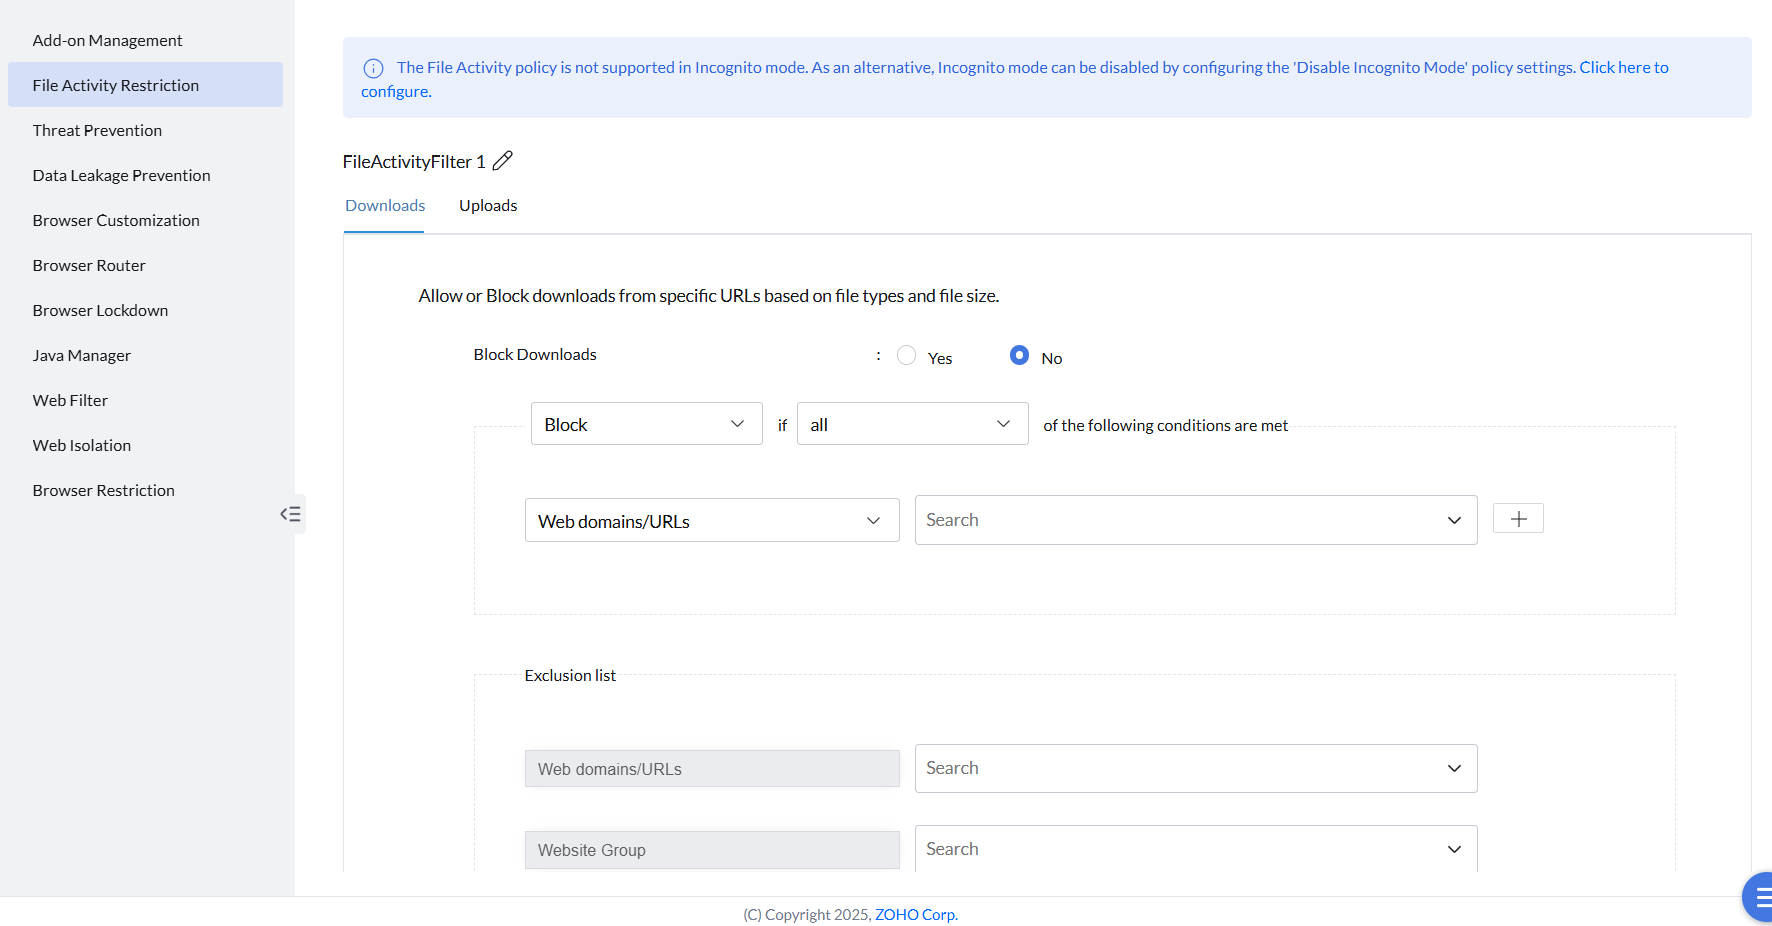Image resolution: width=1772 pixels, height=926 pixels.
Task: Click the plus icon to add condition
Action: tap(1517, 519)
